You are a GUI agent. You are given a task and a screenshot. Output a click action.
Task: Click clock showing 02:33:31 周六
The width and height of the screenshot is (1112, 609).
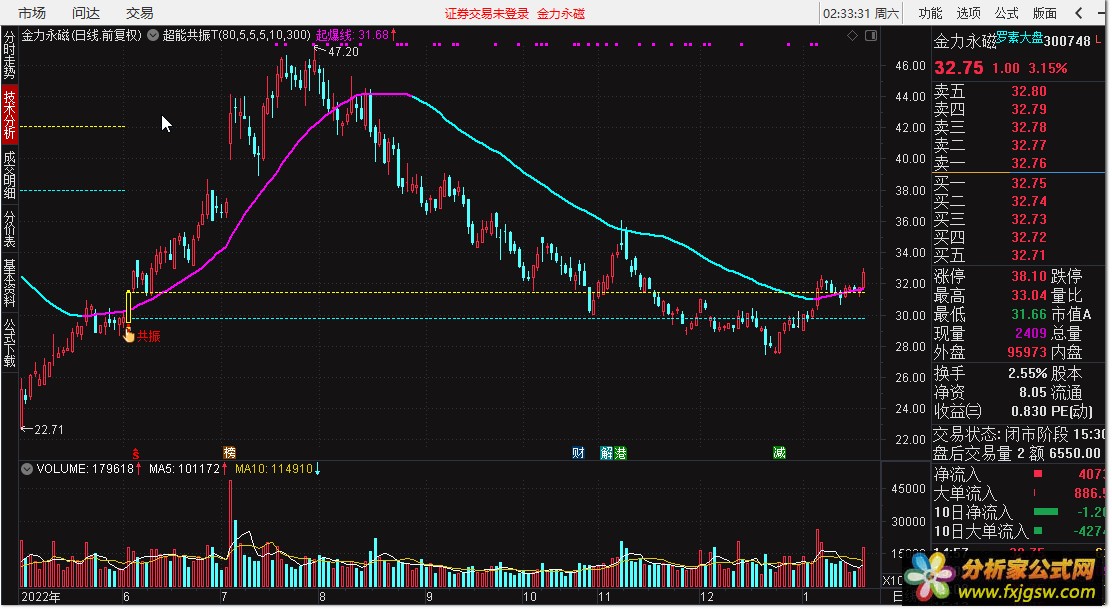click(861, 13)
